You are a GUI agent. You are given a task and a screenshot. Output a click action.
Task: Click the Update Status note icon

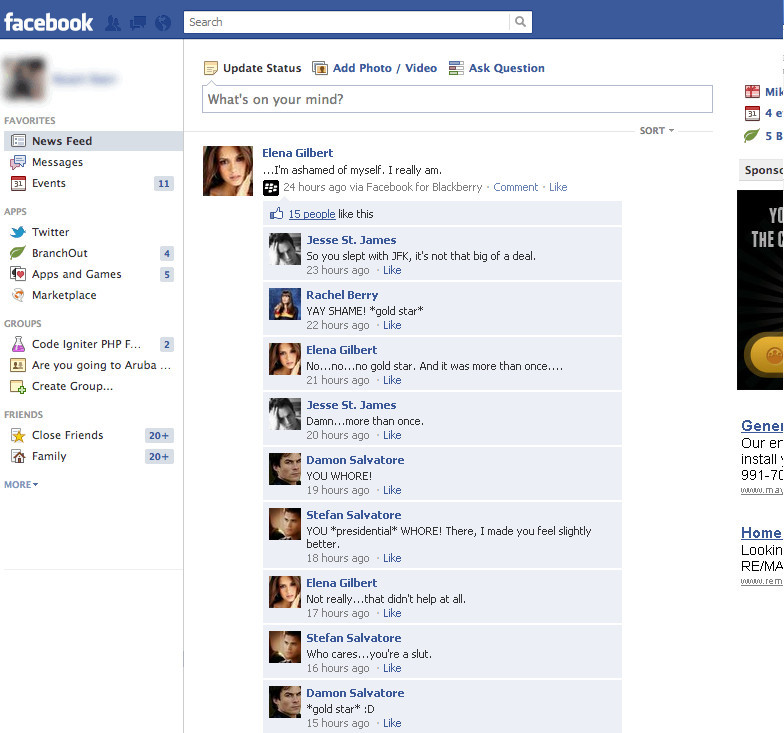(211, 68)
